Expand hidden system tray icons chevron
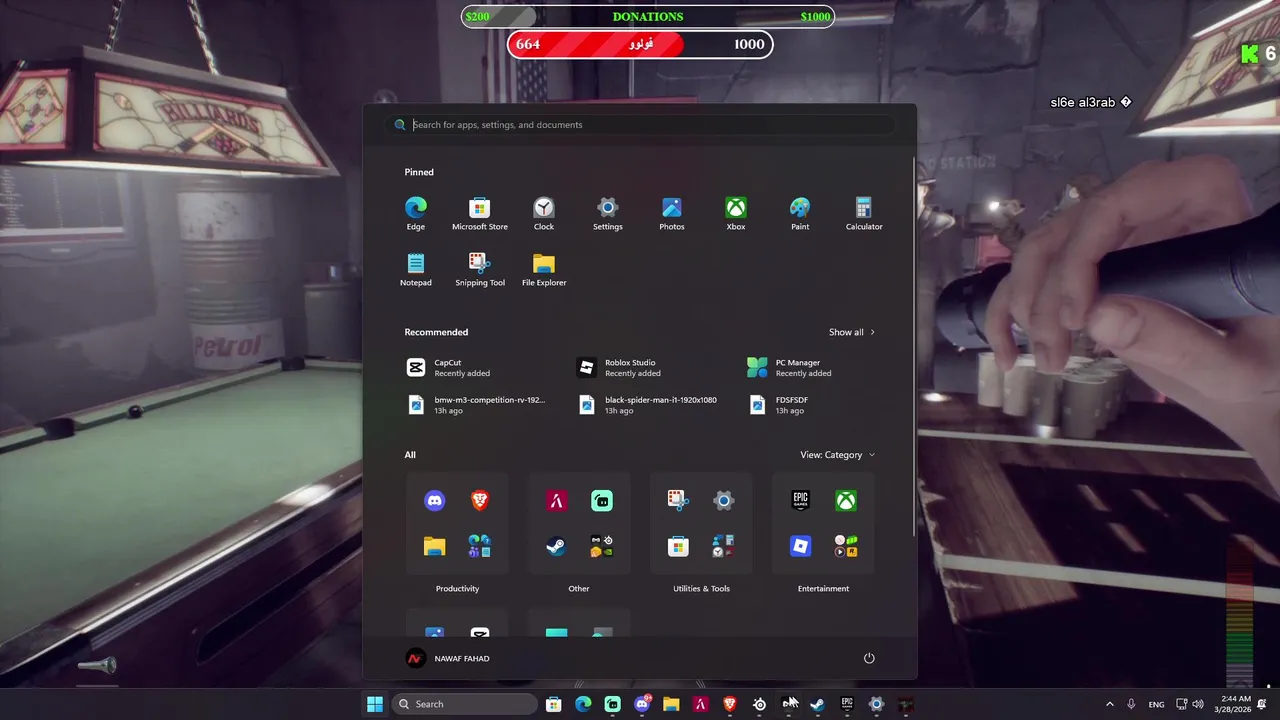1280x720 pixels. 1109,704
